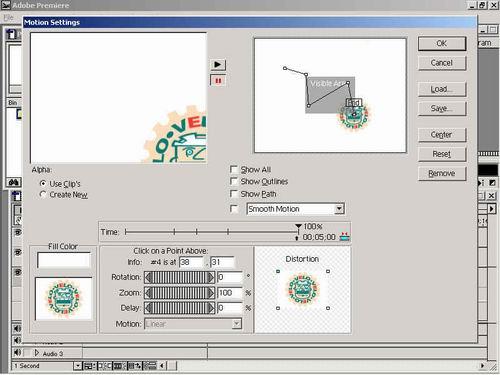The width and height of the screenshot is (500, 375).
Task: Open the File menu
Action: [8, 17]
